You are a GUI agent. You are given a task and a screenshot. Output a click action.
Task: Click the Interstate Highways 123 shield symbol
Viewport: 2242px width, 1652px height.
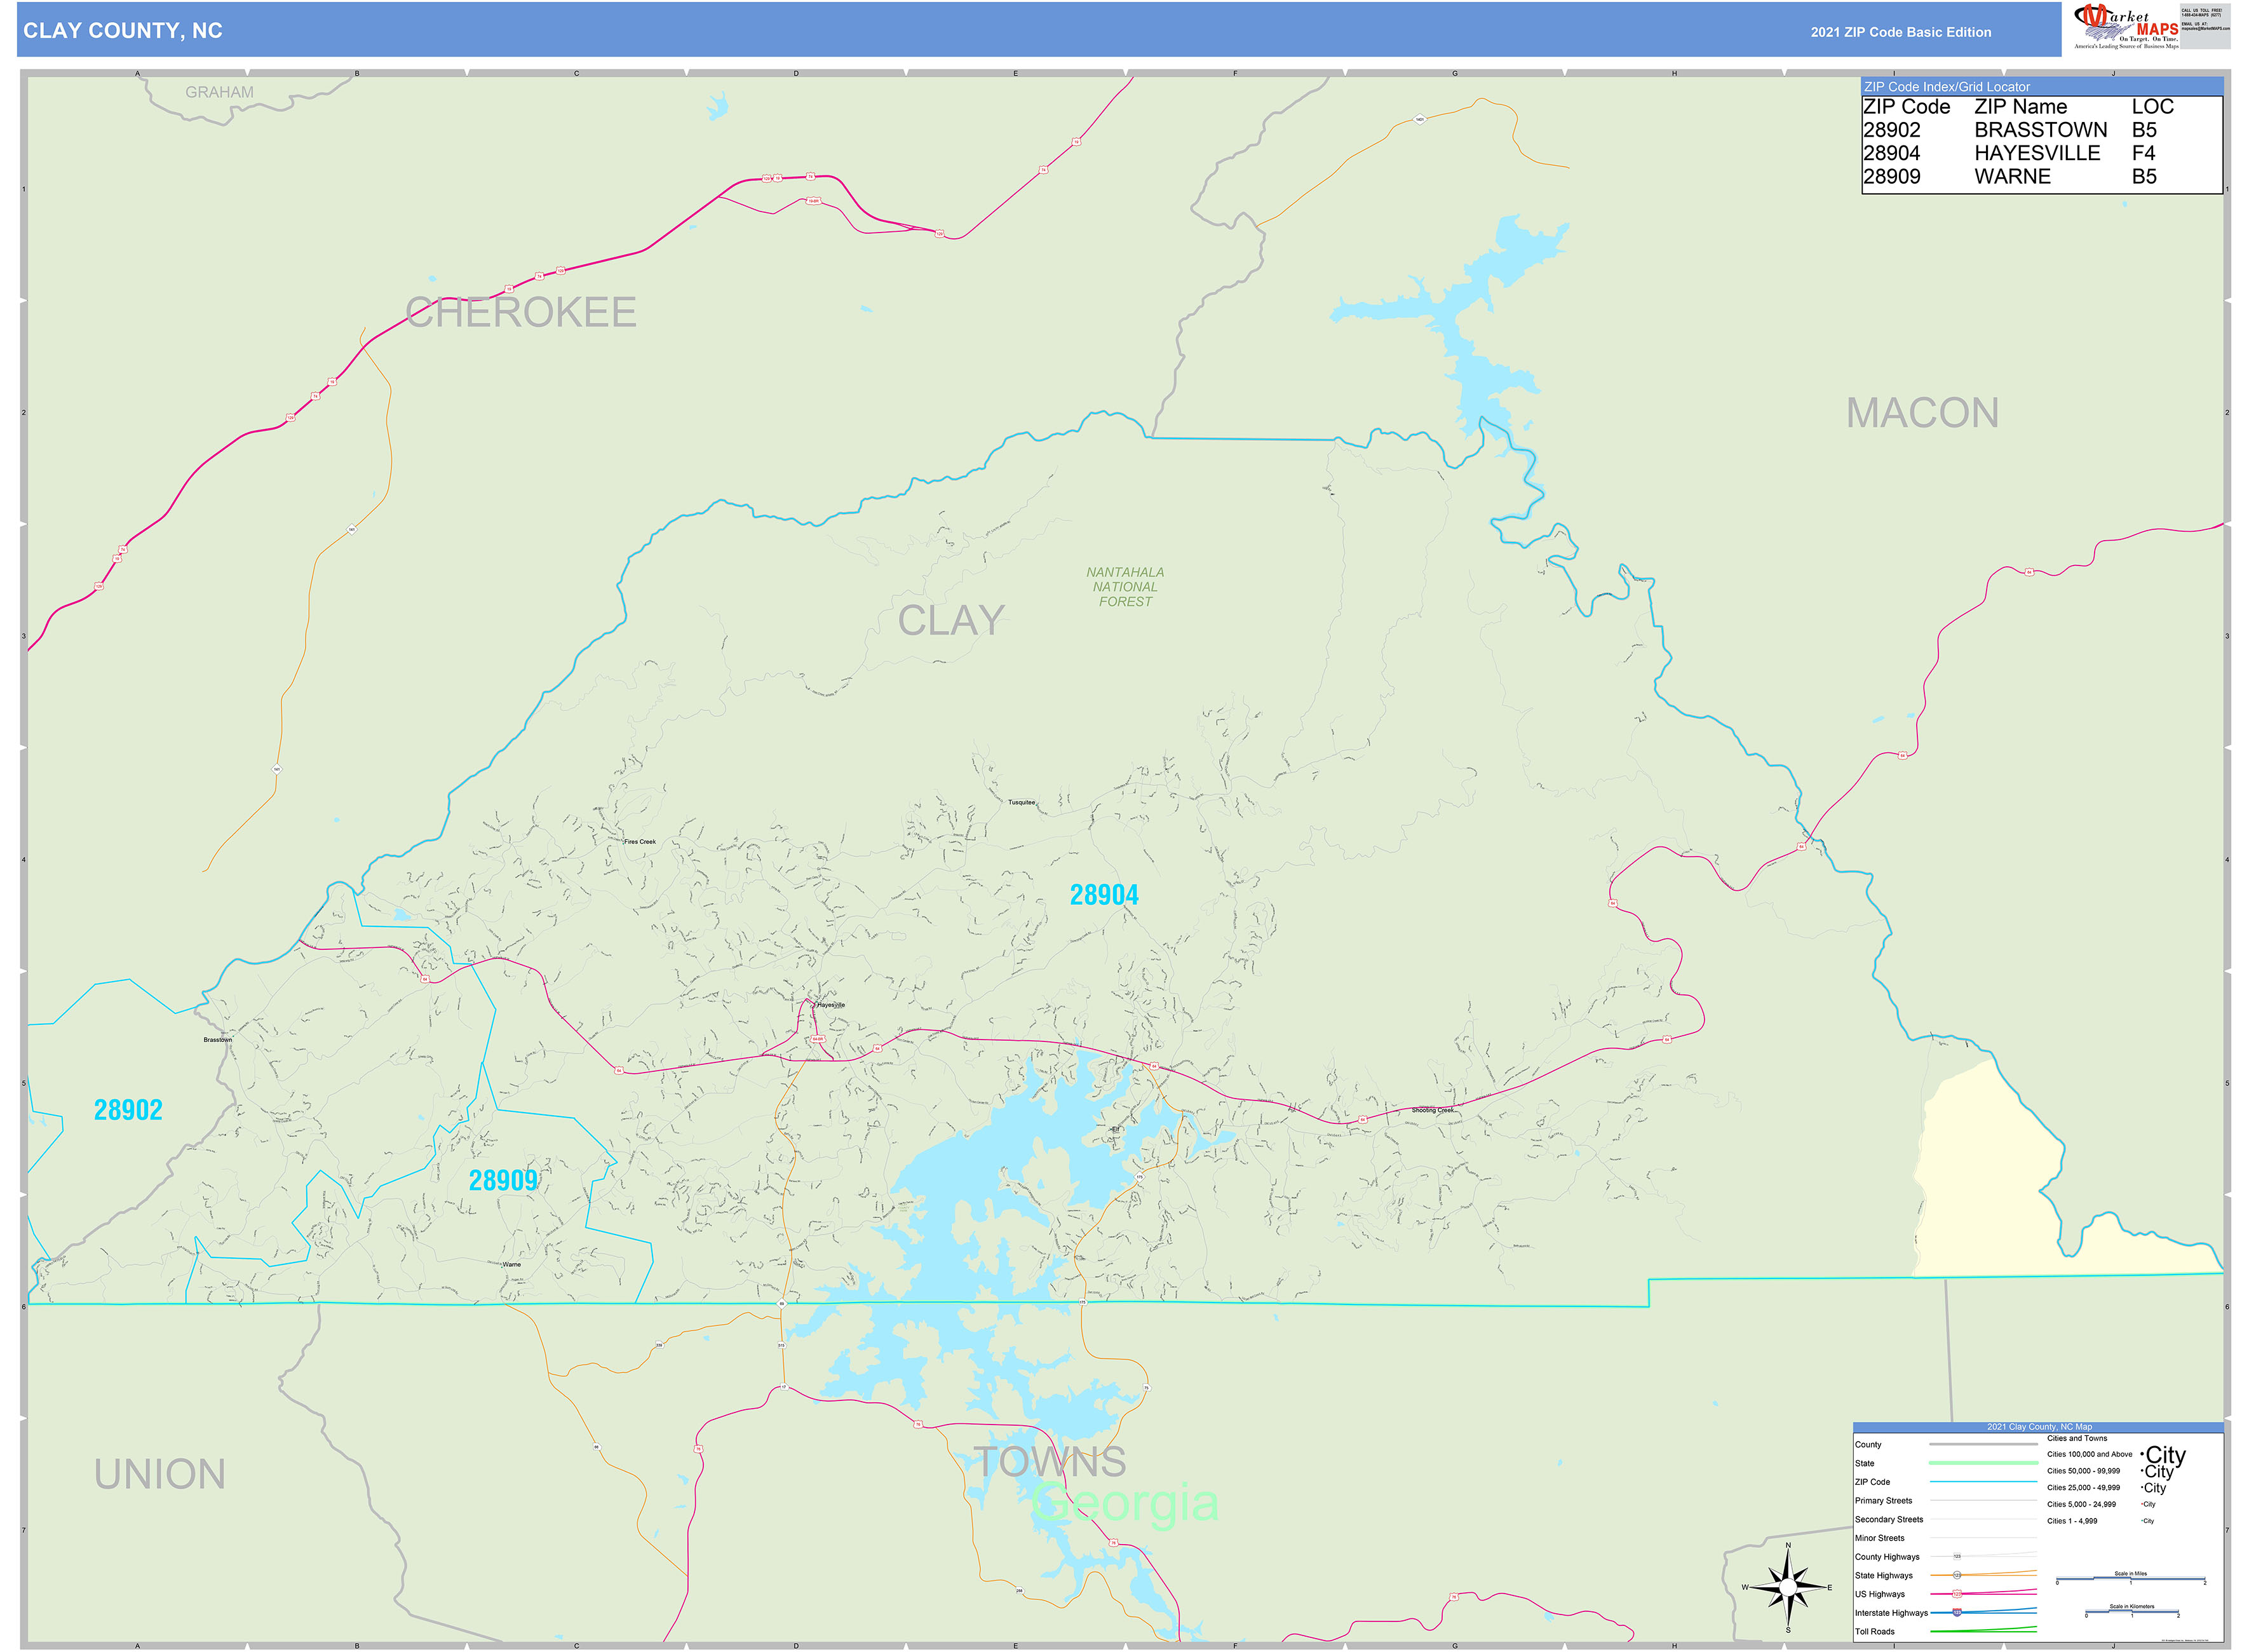pyautogui.click(x=1957, y=1613)
